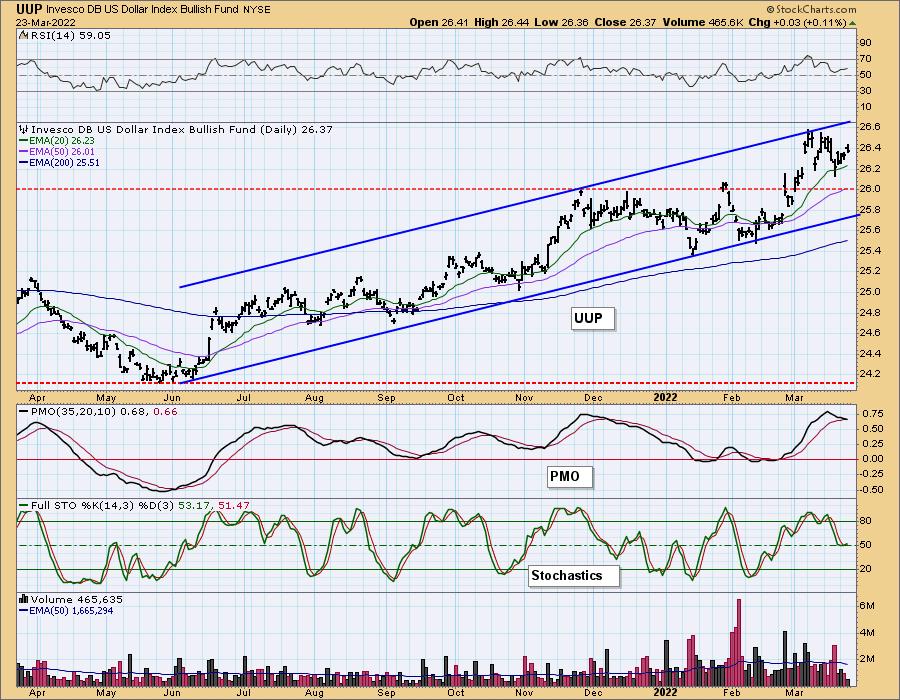Click the PMO annotation box

569,476
